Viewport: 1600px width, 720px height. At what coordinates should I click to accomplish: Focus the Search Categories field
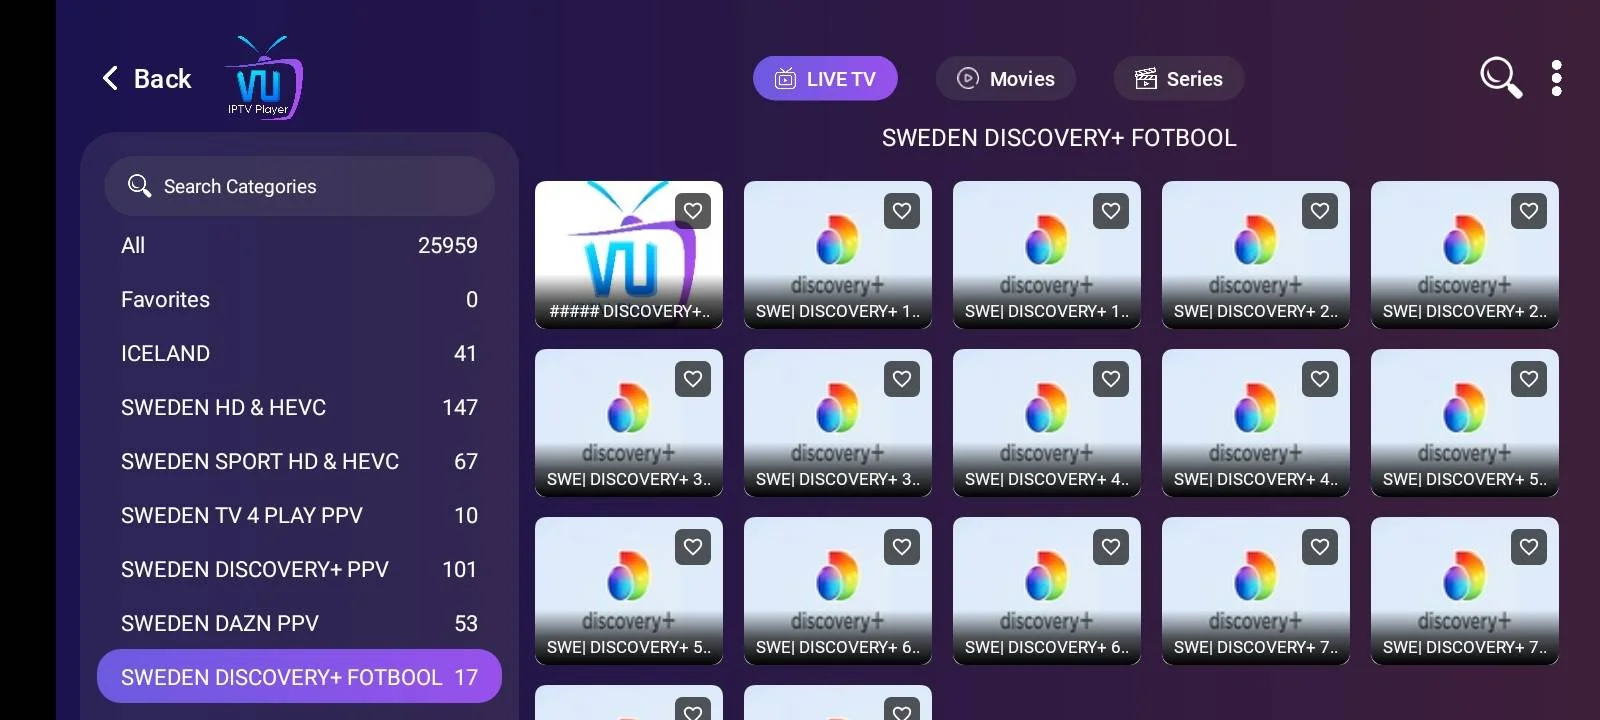point(299,186)
